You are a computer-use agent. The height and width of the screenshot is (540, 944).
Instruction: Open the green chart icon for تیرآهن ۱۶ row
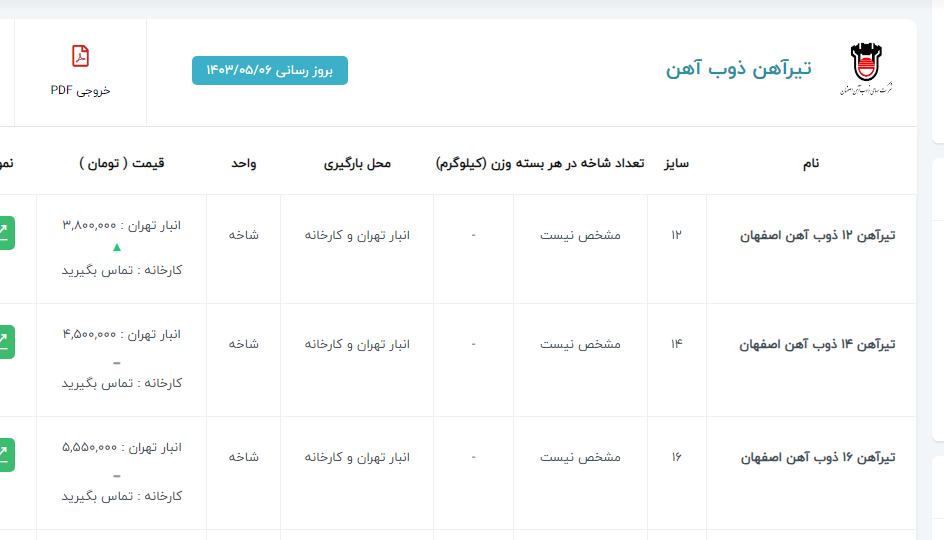point(6,455)
